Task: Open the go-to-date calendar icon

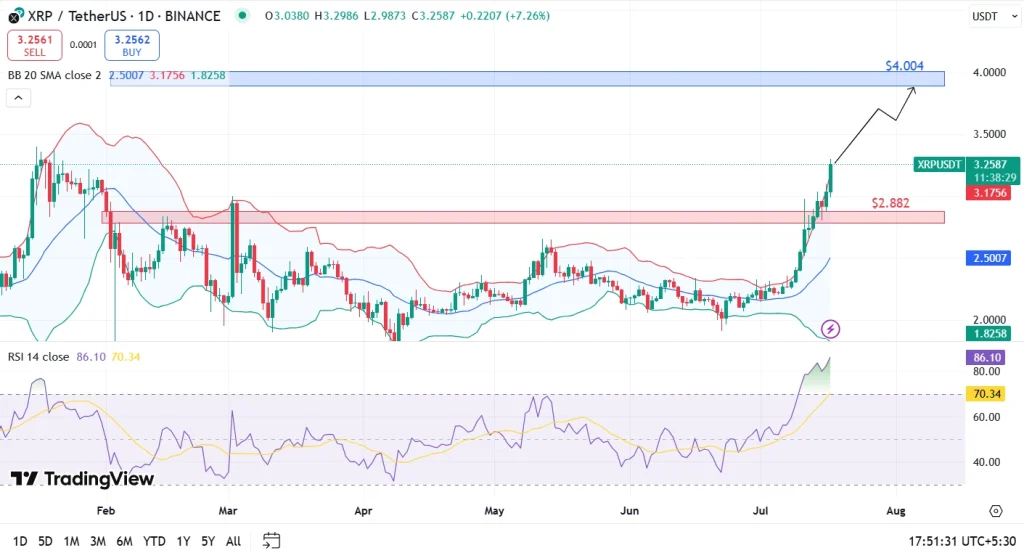Action: (271, 541)
